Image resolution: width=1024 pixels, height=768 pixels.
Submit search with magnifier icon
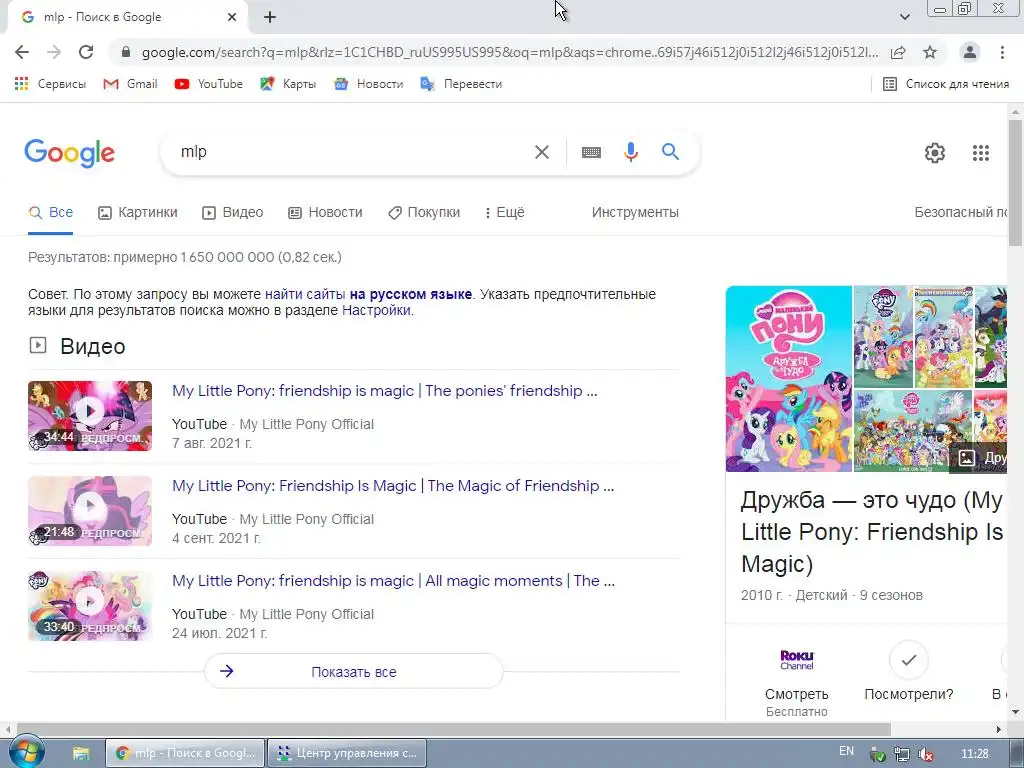670,152
